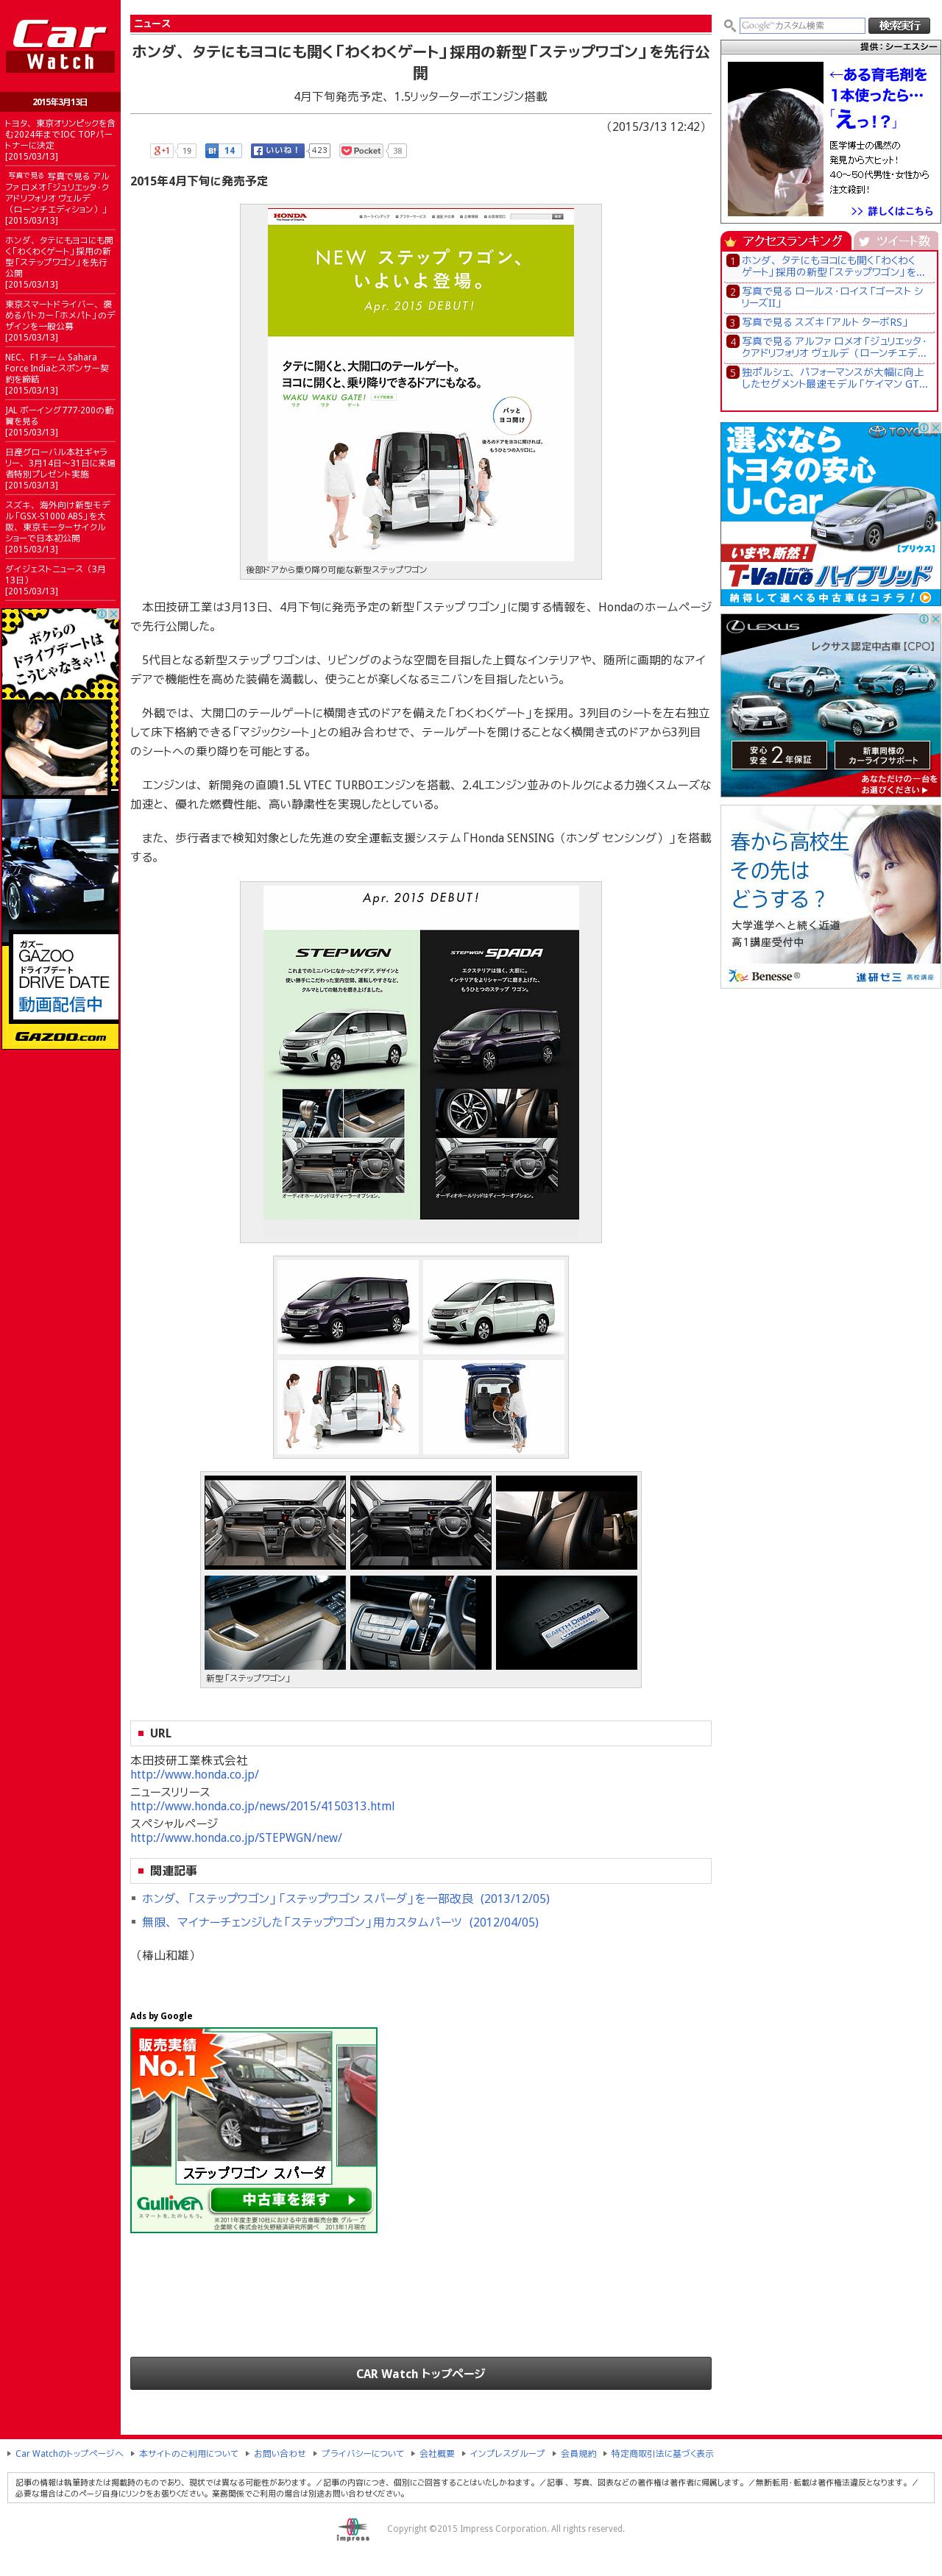Click the Benesse 進研ゼミ banner ad
Image resolution: width=942 pixels, height=2576 pixels.
(x=830, y=897)
